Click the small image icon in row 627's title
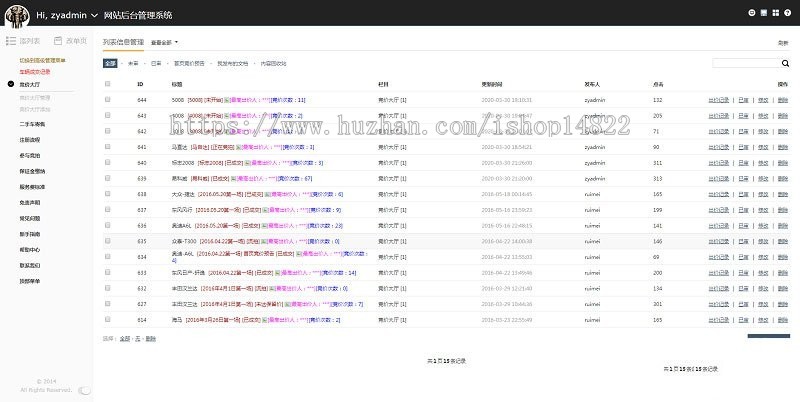 point(287,305)
